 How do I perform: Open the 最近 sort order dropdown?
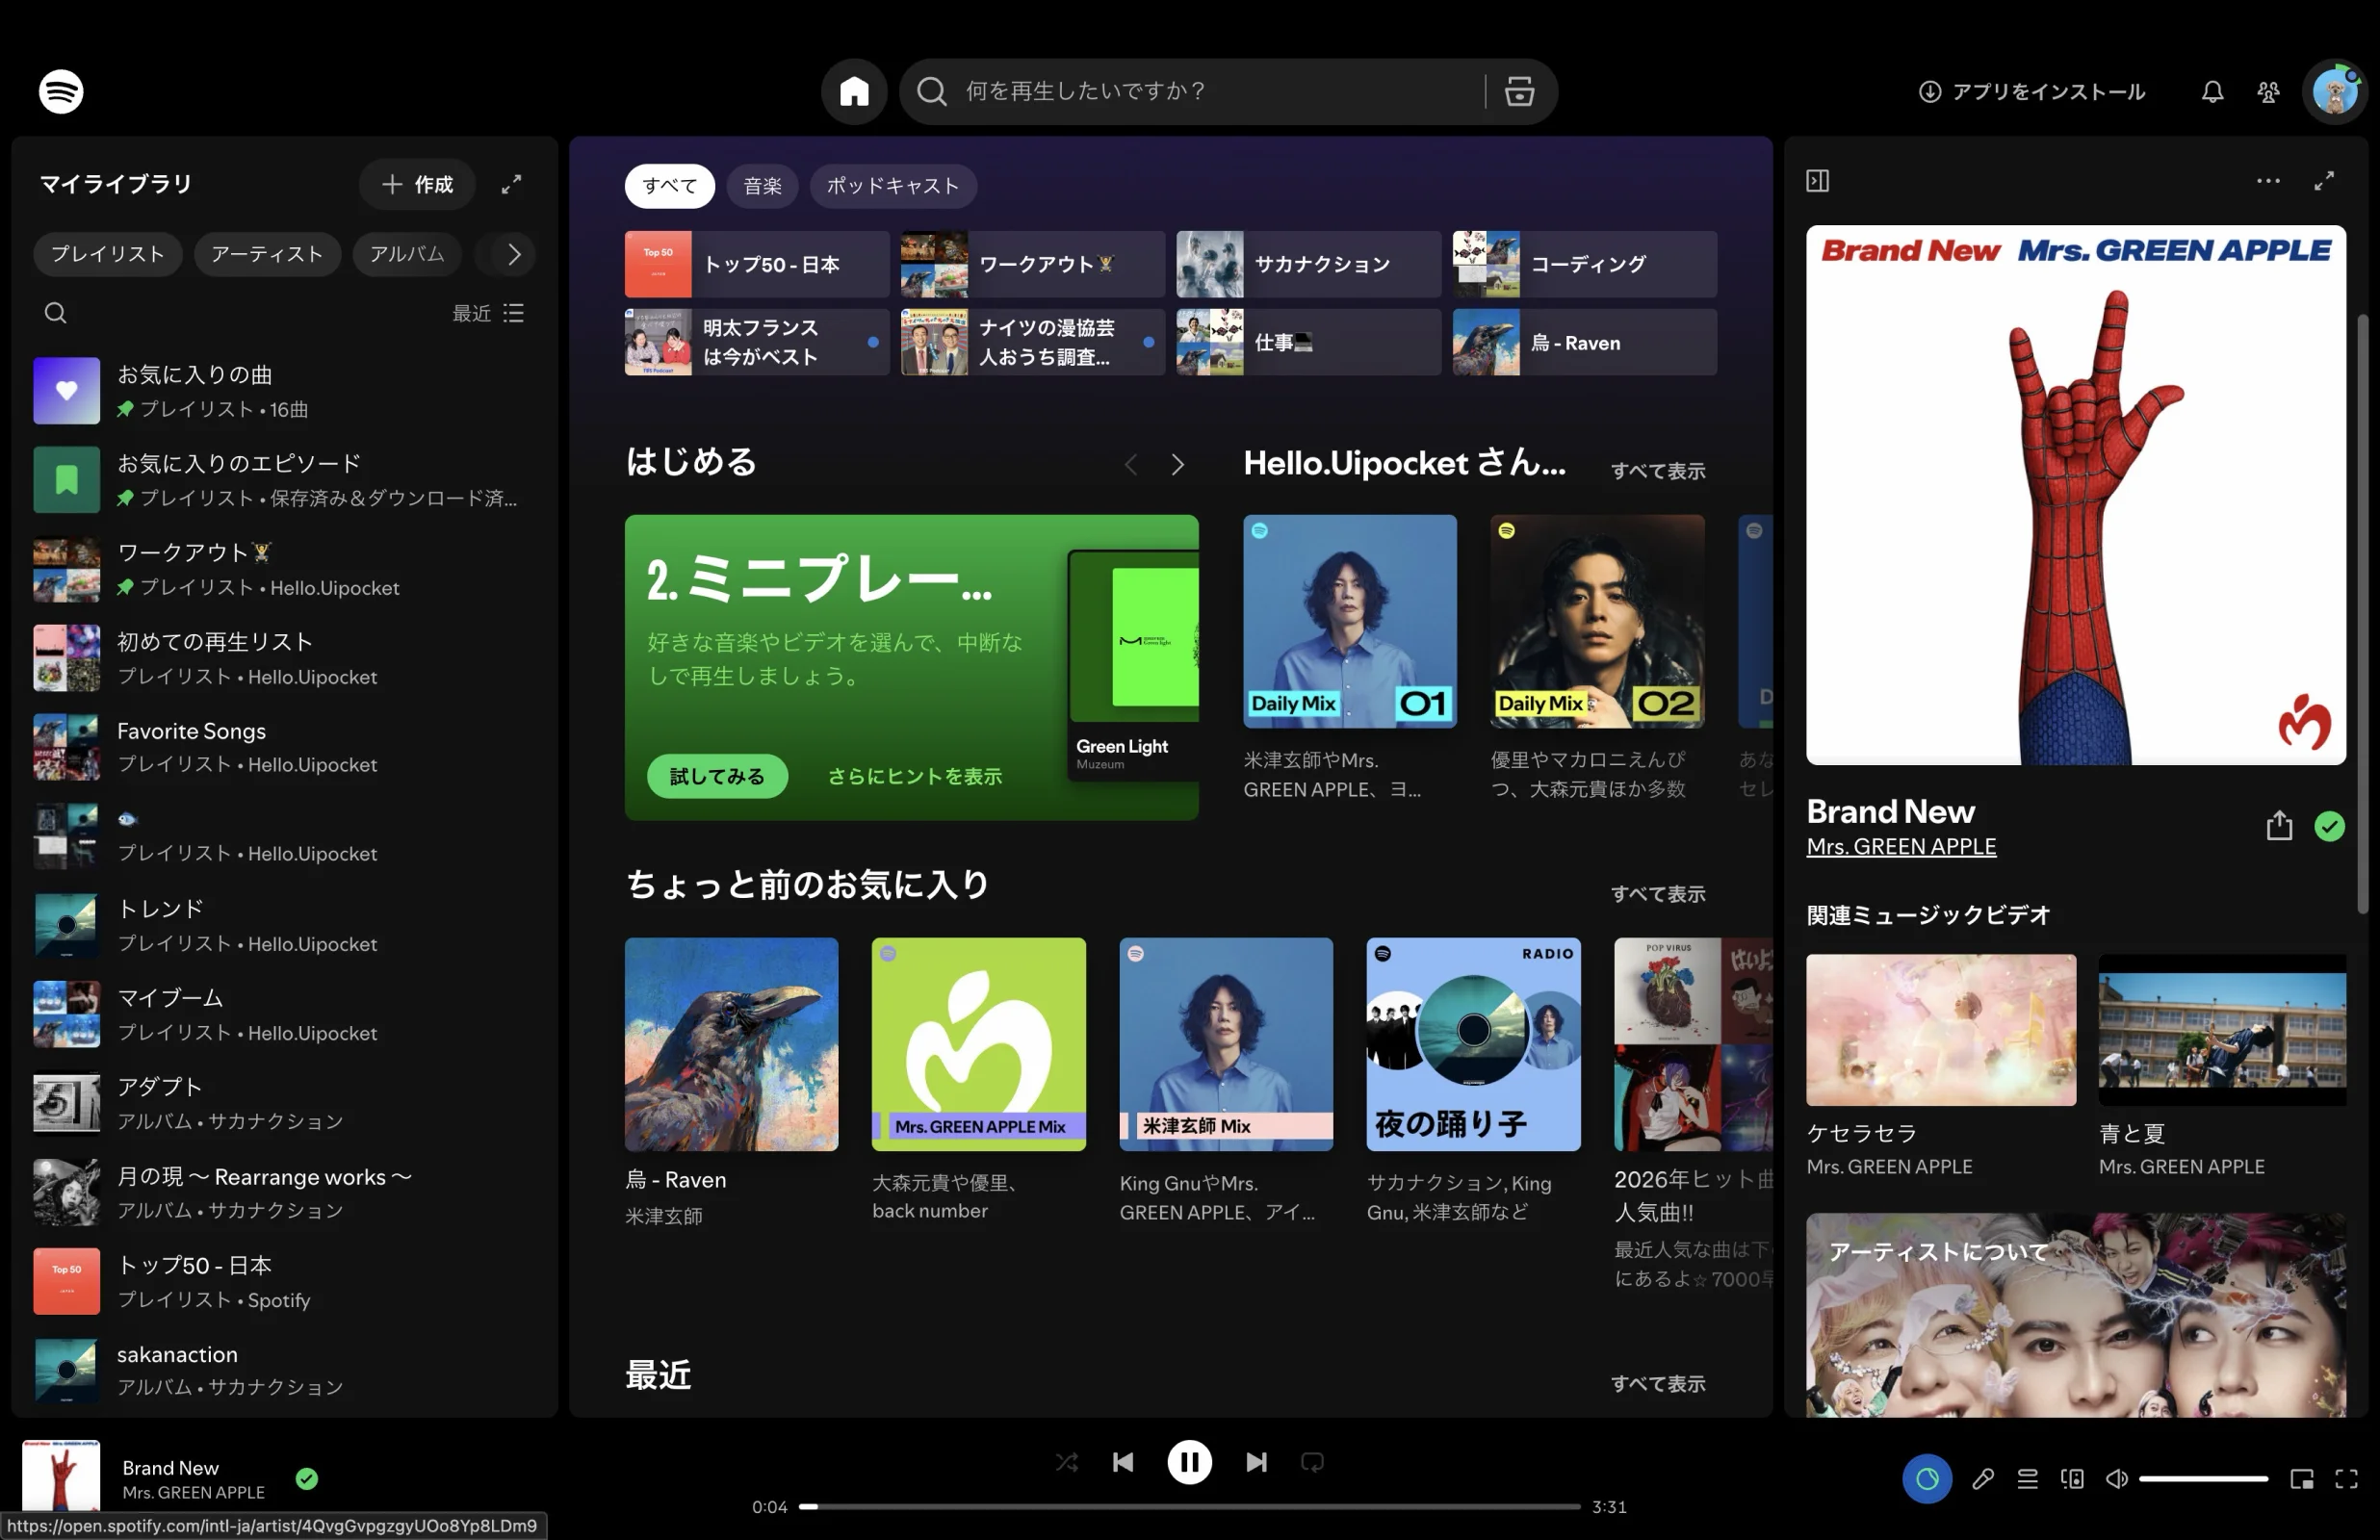pos(488,313)
